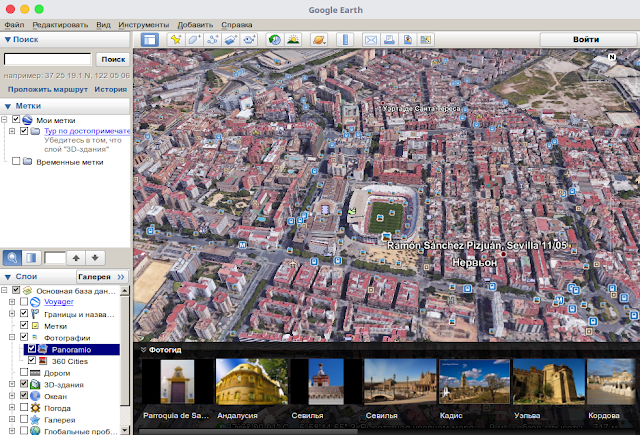Enable the Дороги layer checkbox
This screenshot has width=640, height=435.
pos(24,372)
